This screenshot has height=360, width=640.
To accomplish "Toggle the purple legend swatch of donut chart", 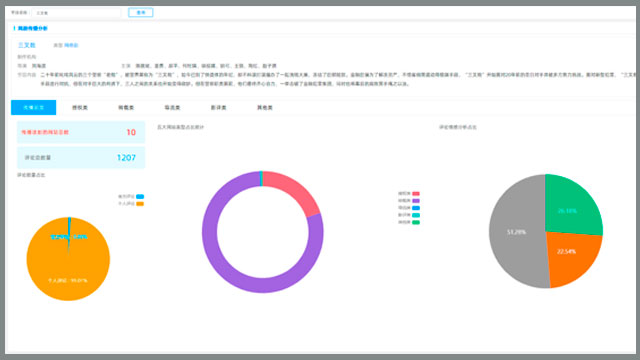I will [x=416, y=200].
